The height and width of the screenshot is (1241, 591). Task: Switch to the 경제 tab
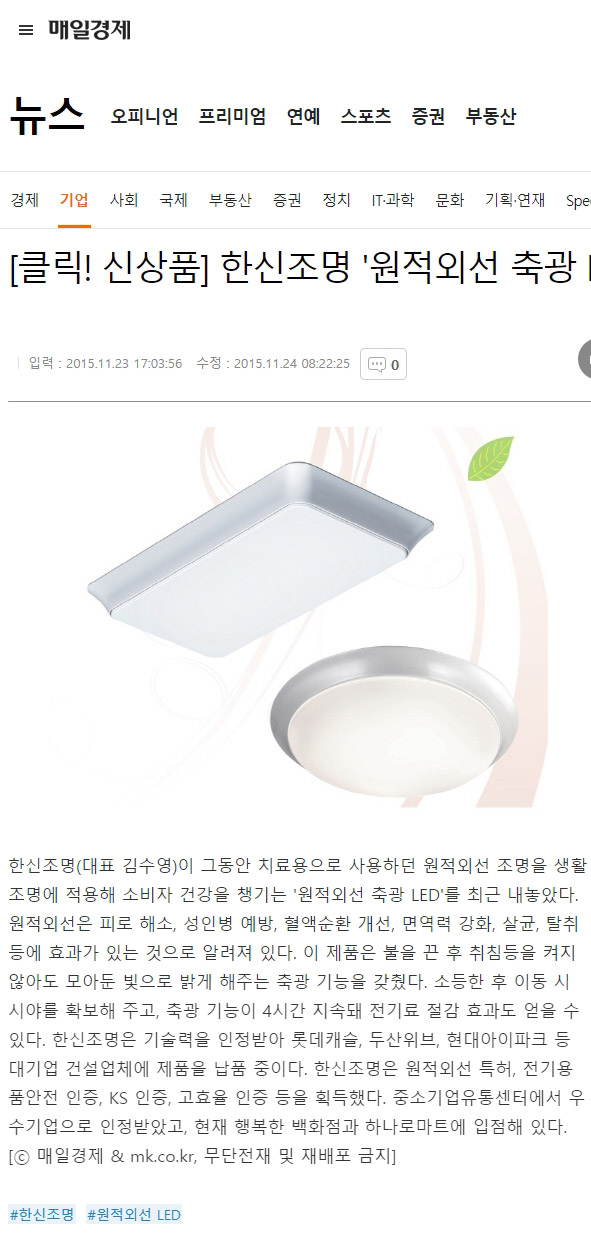25,200
